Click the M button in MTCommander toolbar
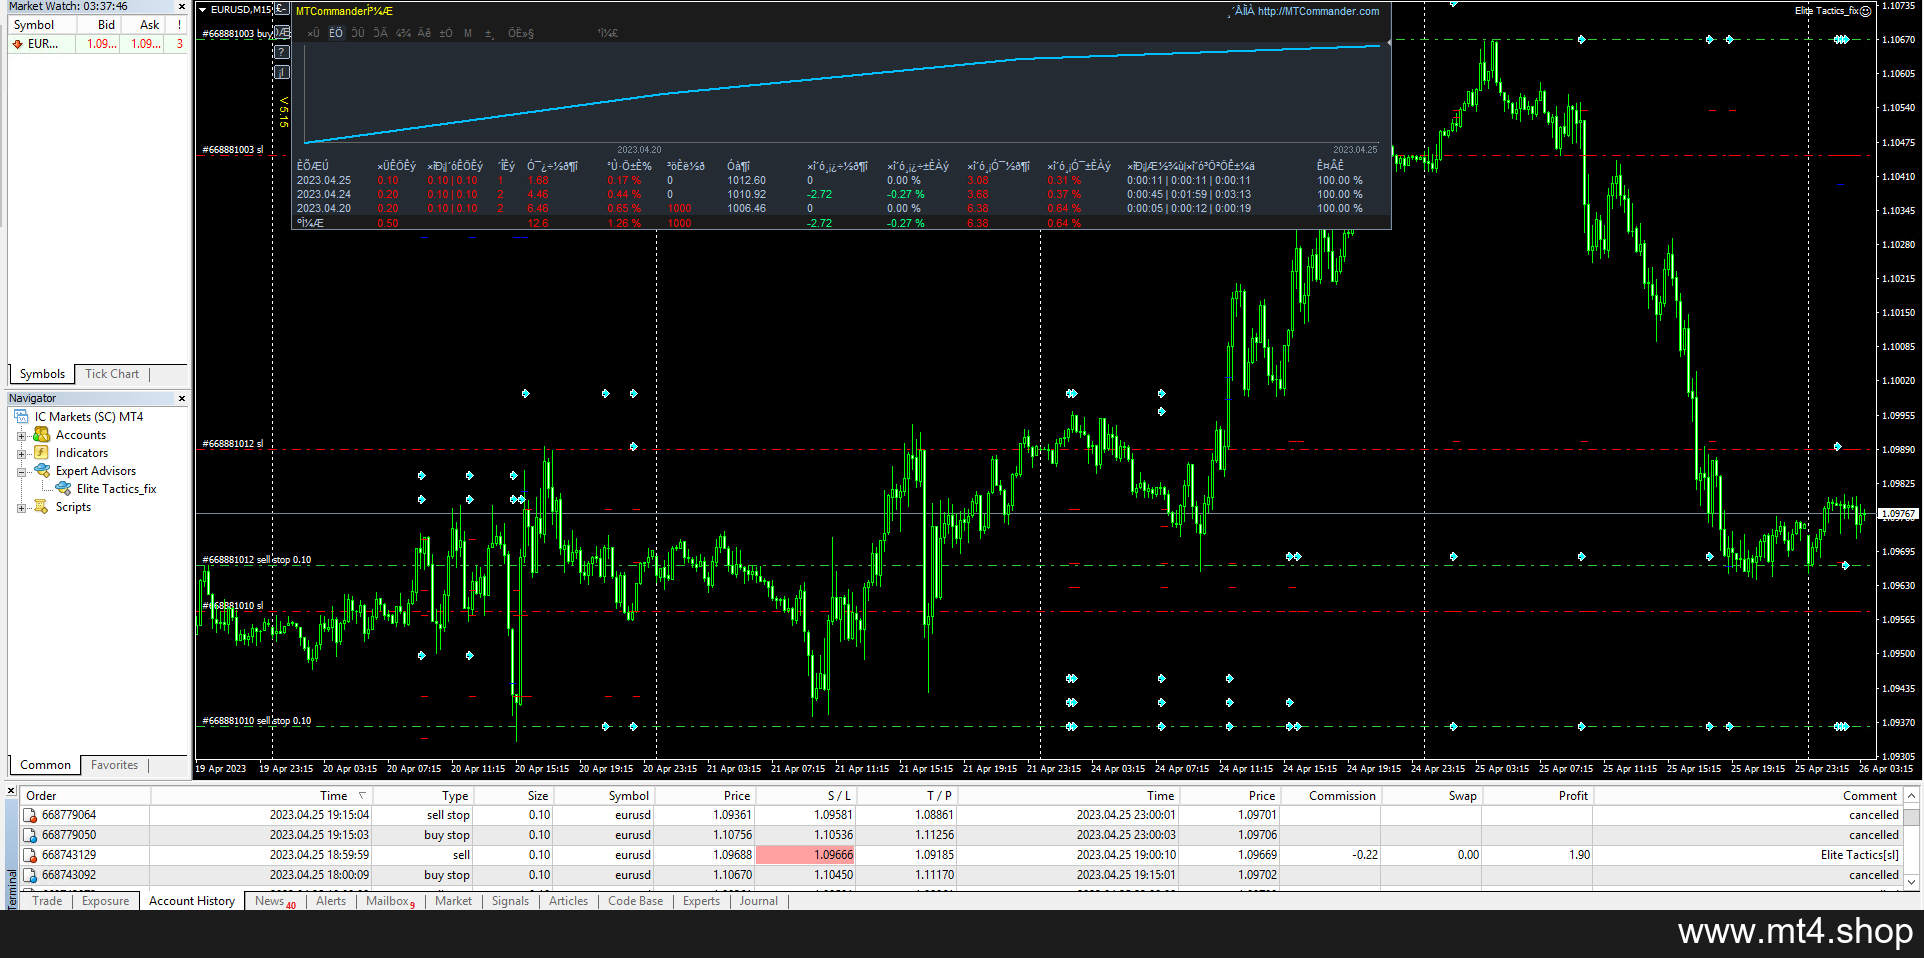The height and width of the screenshot is (958, 1924). click(468, 33)
